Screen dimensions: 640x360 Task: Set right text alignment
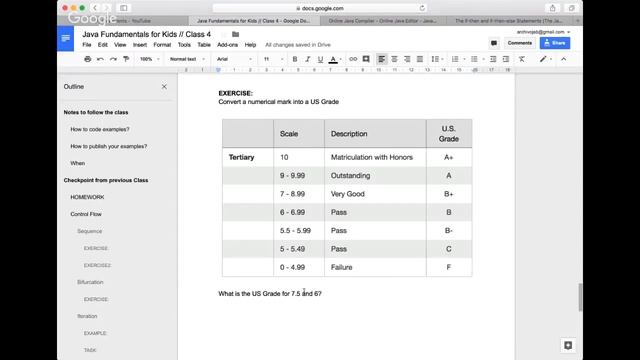tap(407, 59)
